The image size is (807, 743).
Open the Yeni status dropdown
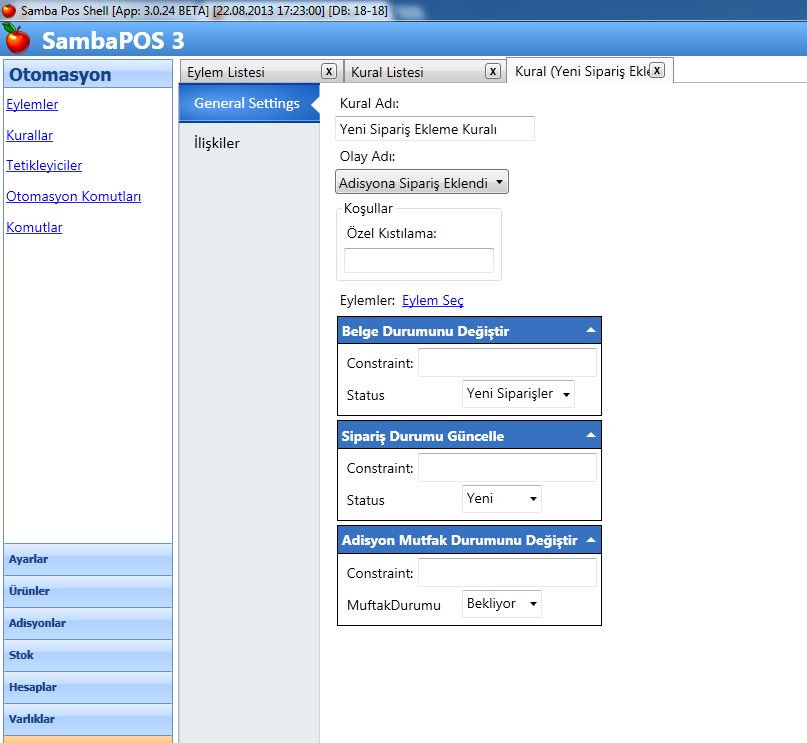(x=502, y=498)
